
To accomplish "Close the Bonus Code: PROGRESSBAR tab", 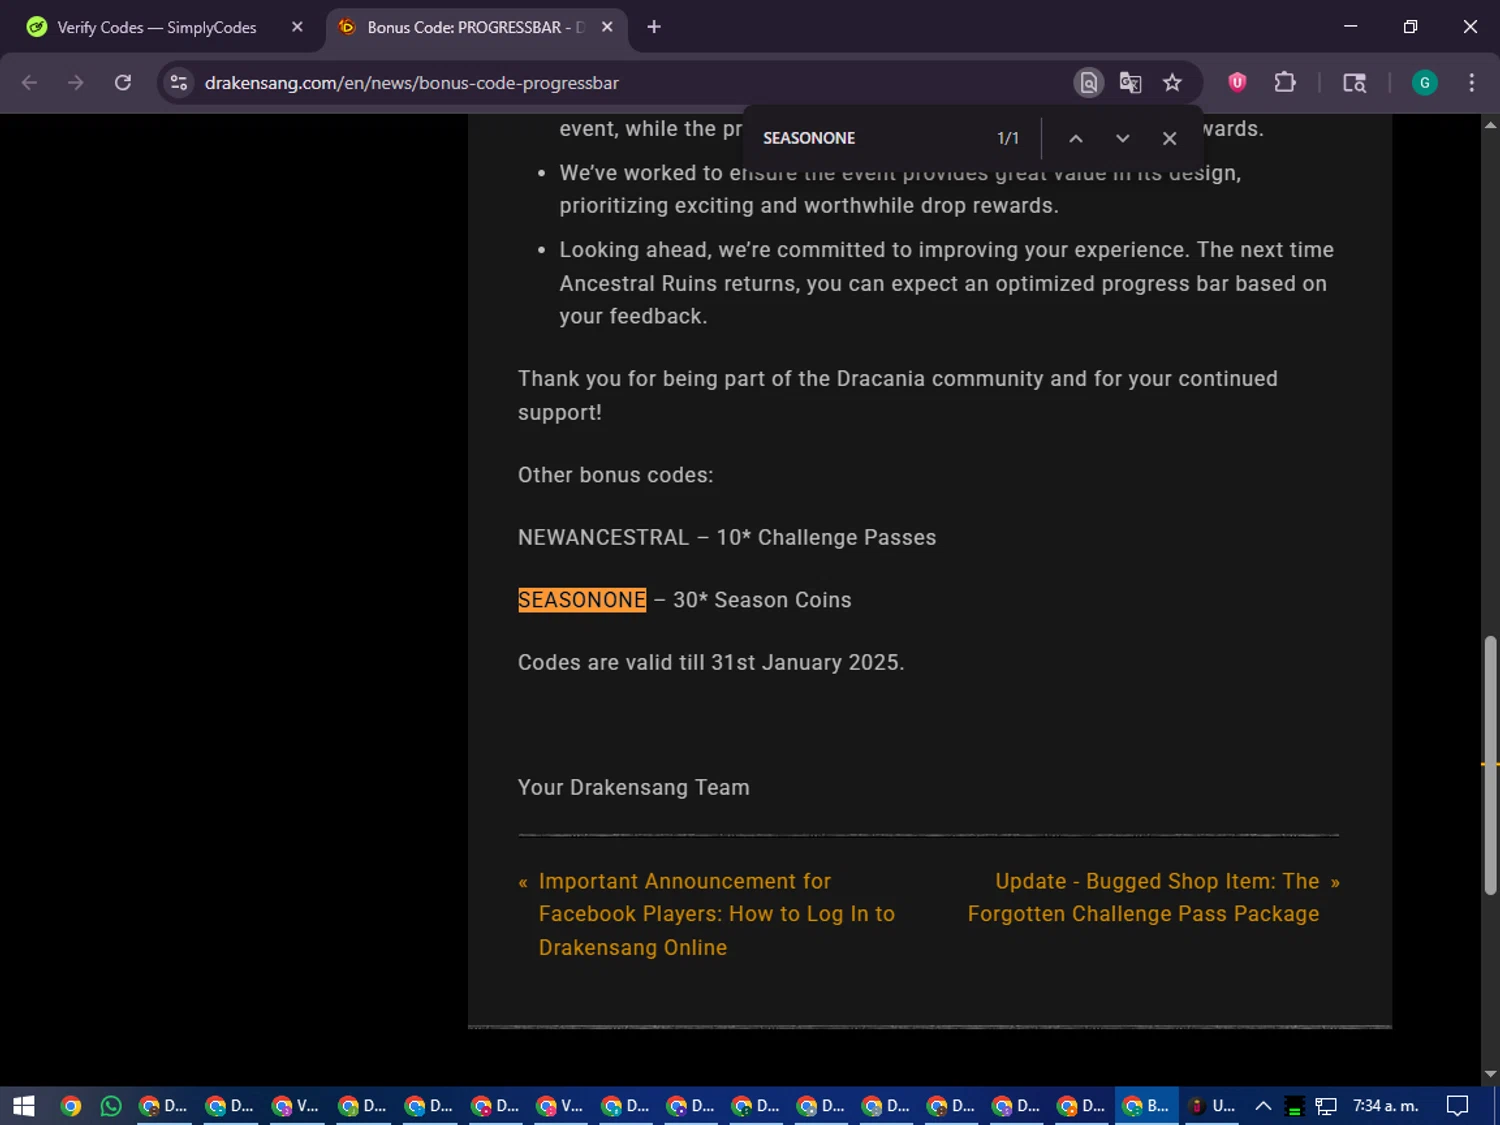I will [x=607, y=27].
